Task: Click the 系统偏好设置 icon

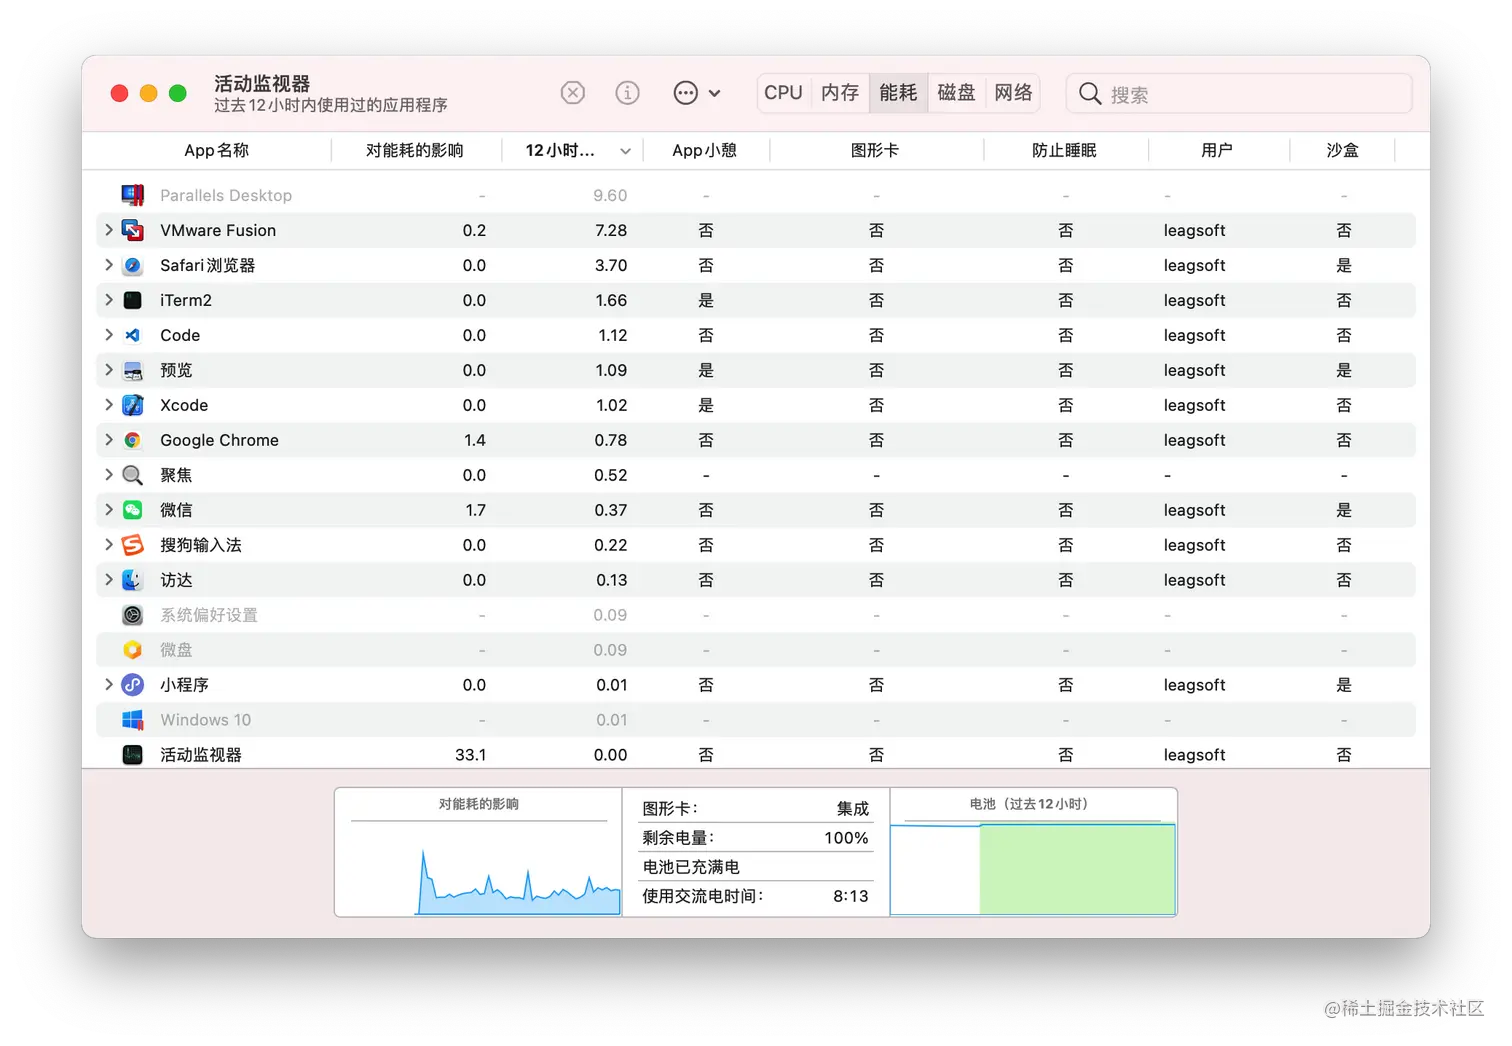Action: [132, 615]
